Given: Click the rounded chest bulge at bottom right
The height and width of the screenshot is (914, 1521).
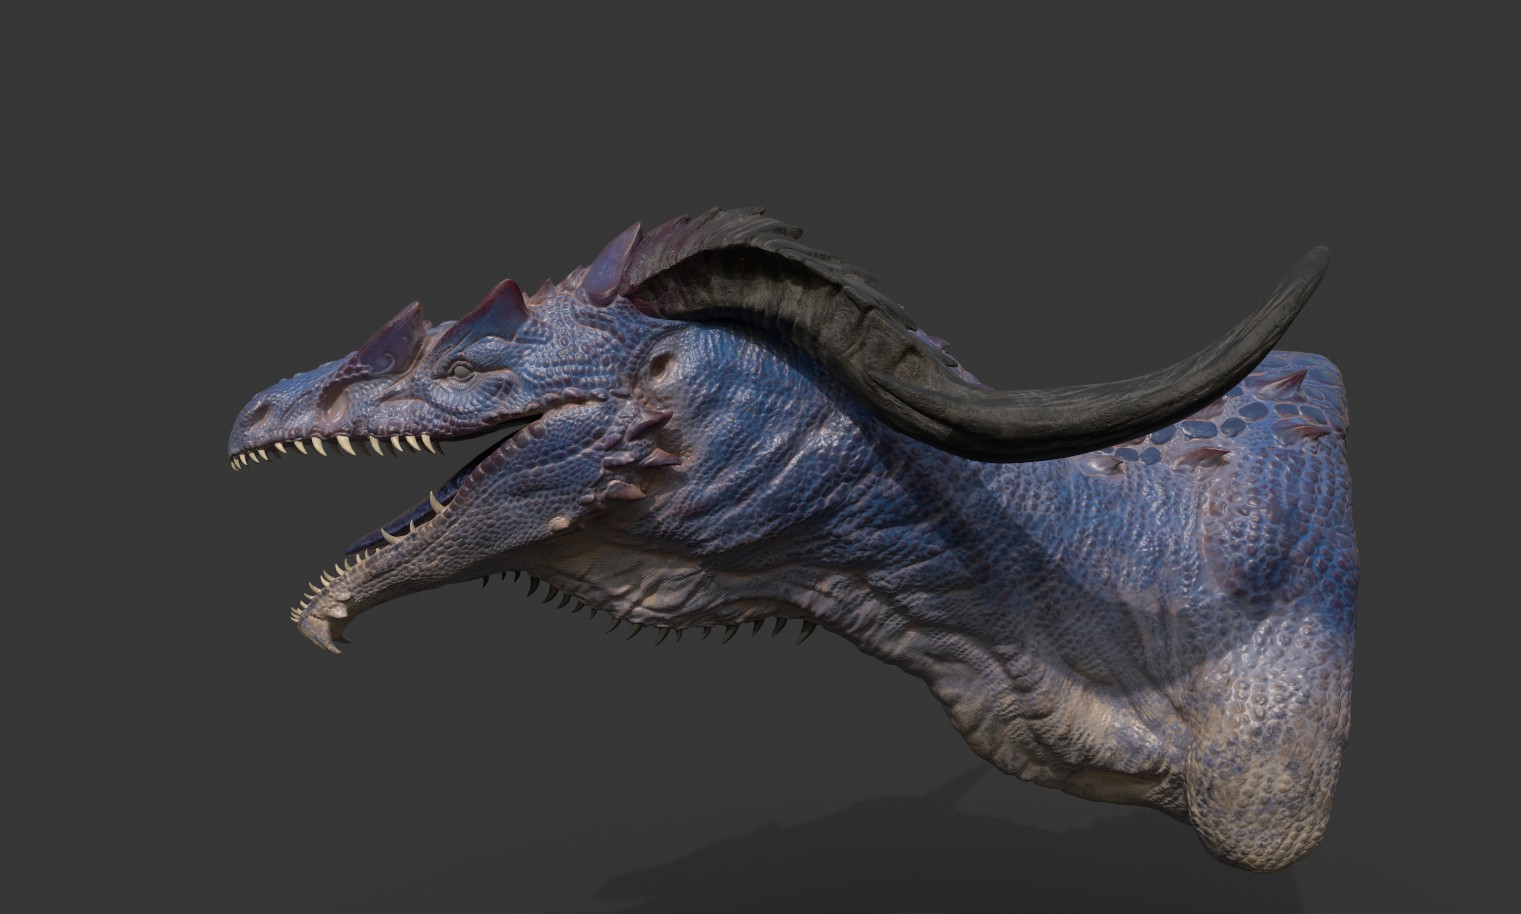Looking at the screenshot, I should [1270, 770].
